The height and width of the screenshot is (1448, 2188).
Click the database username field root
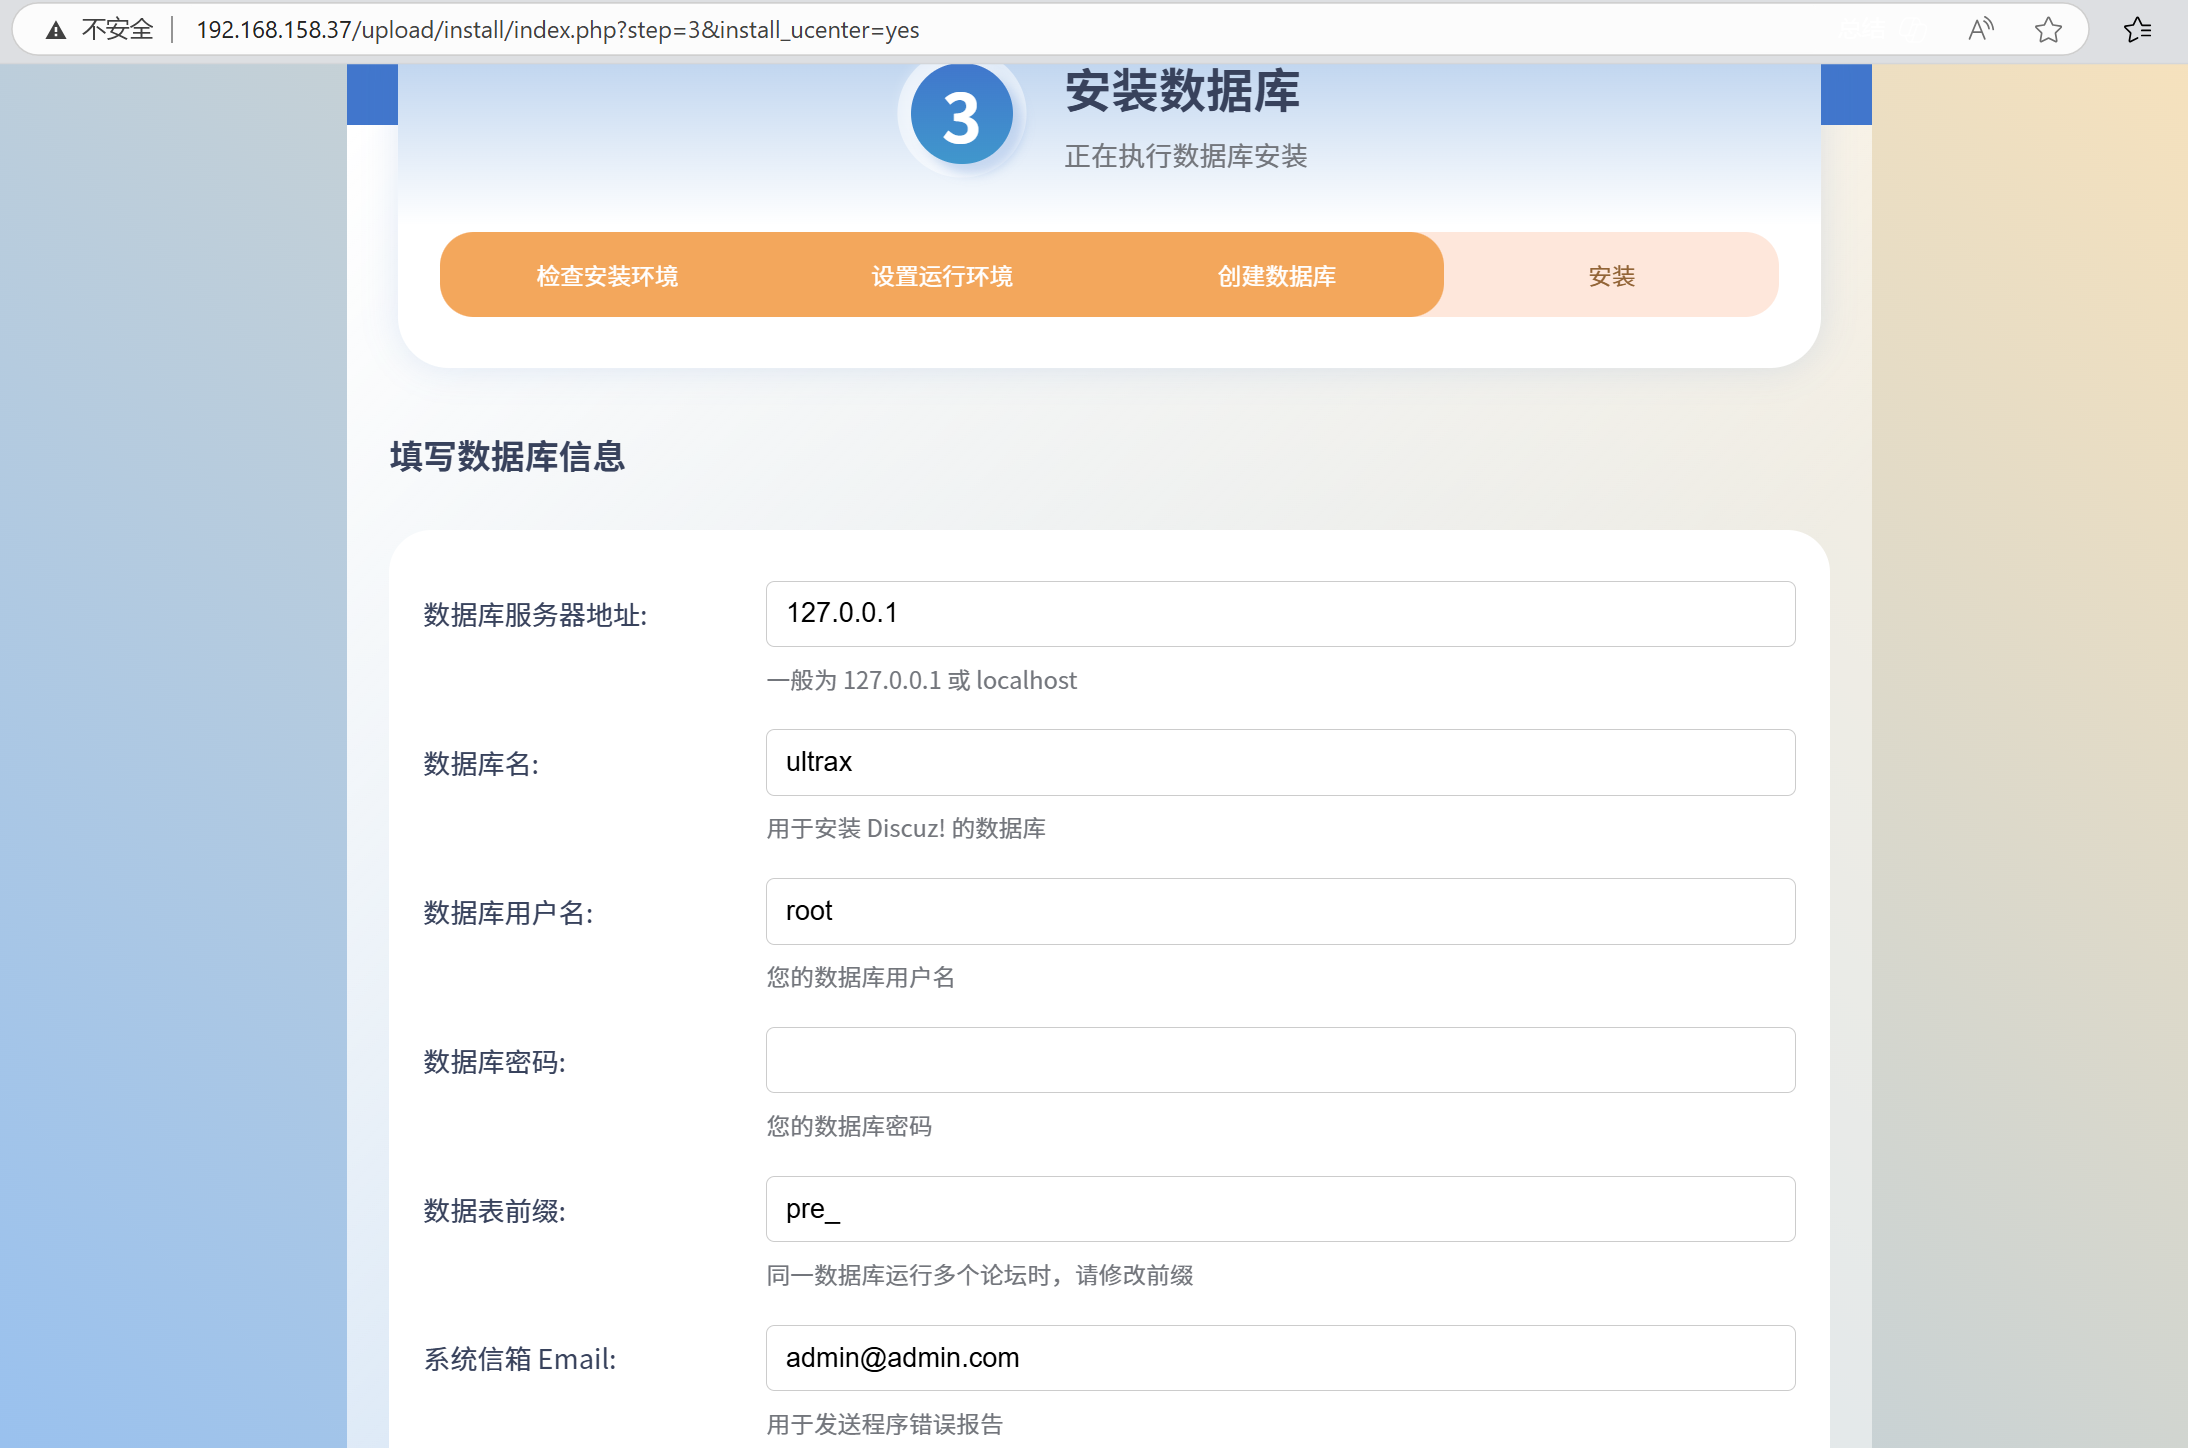point(1280,912)
